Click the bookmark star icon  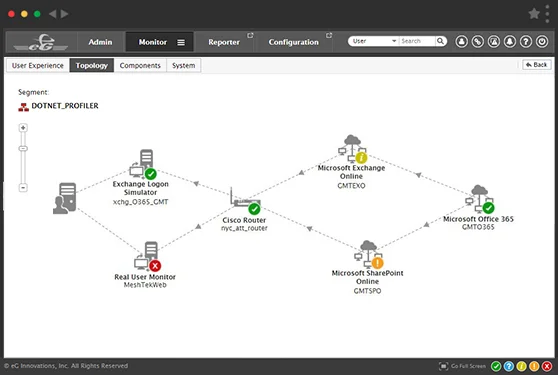pos(534,14)
